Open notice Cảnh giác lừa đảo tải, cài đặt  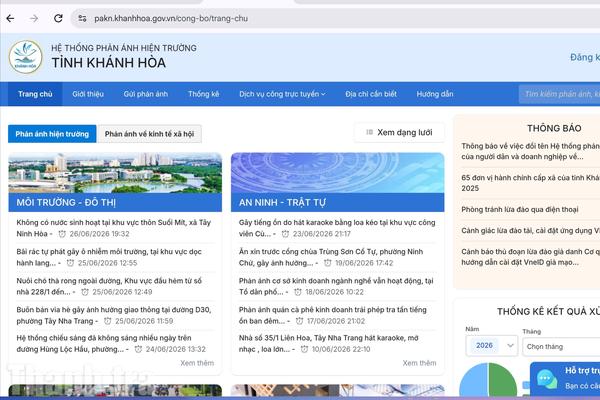point(530,231)
